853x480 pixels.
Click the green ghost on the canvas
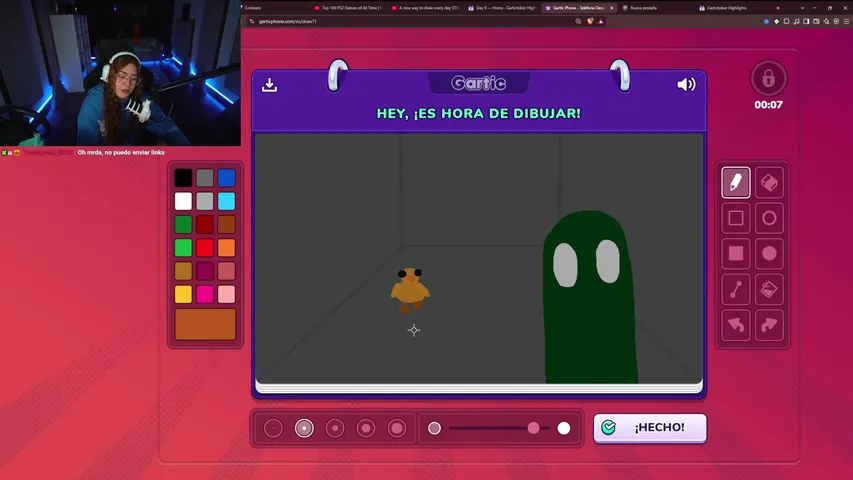[590, 298]
